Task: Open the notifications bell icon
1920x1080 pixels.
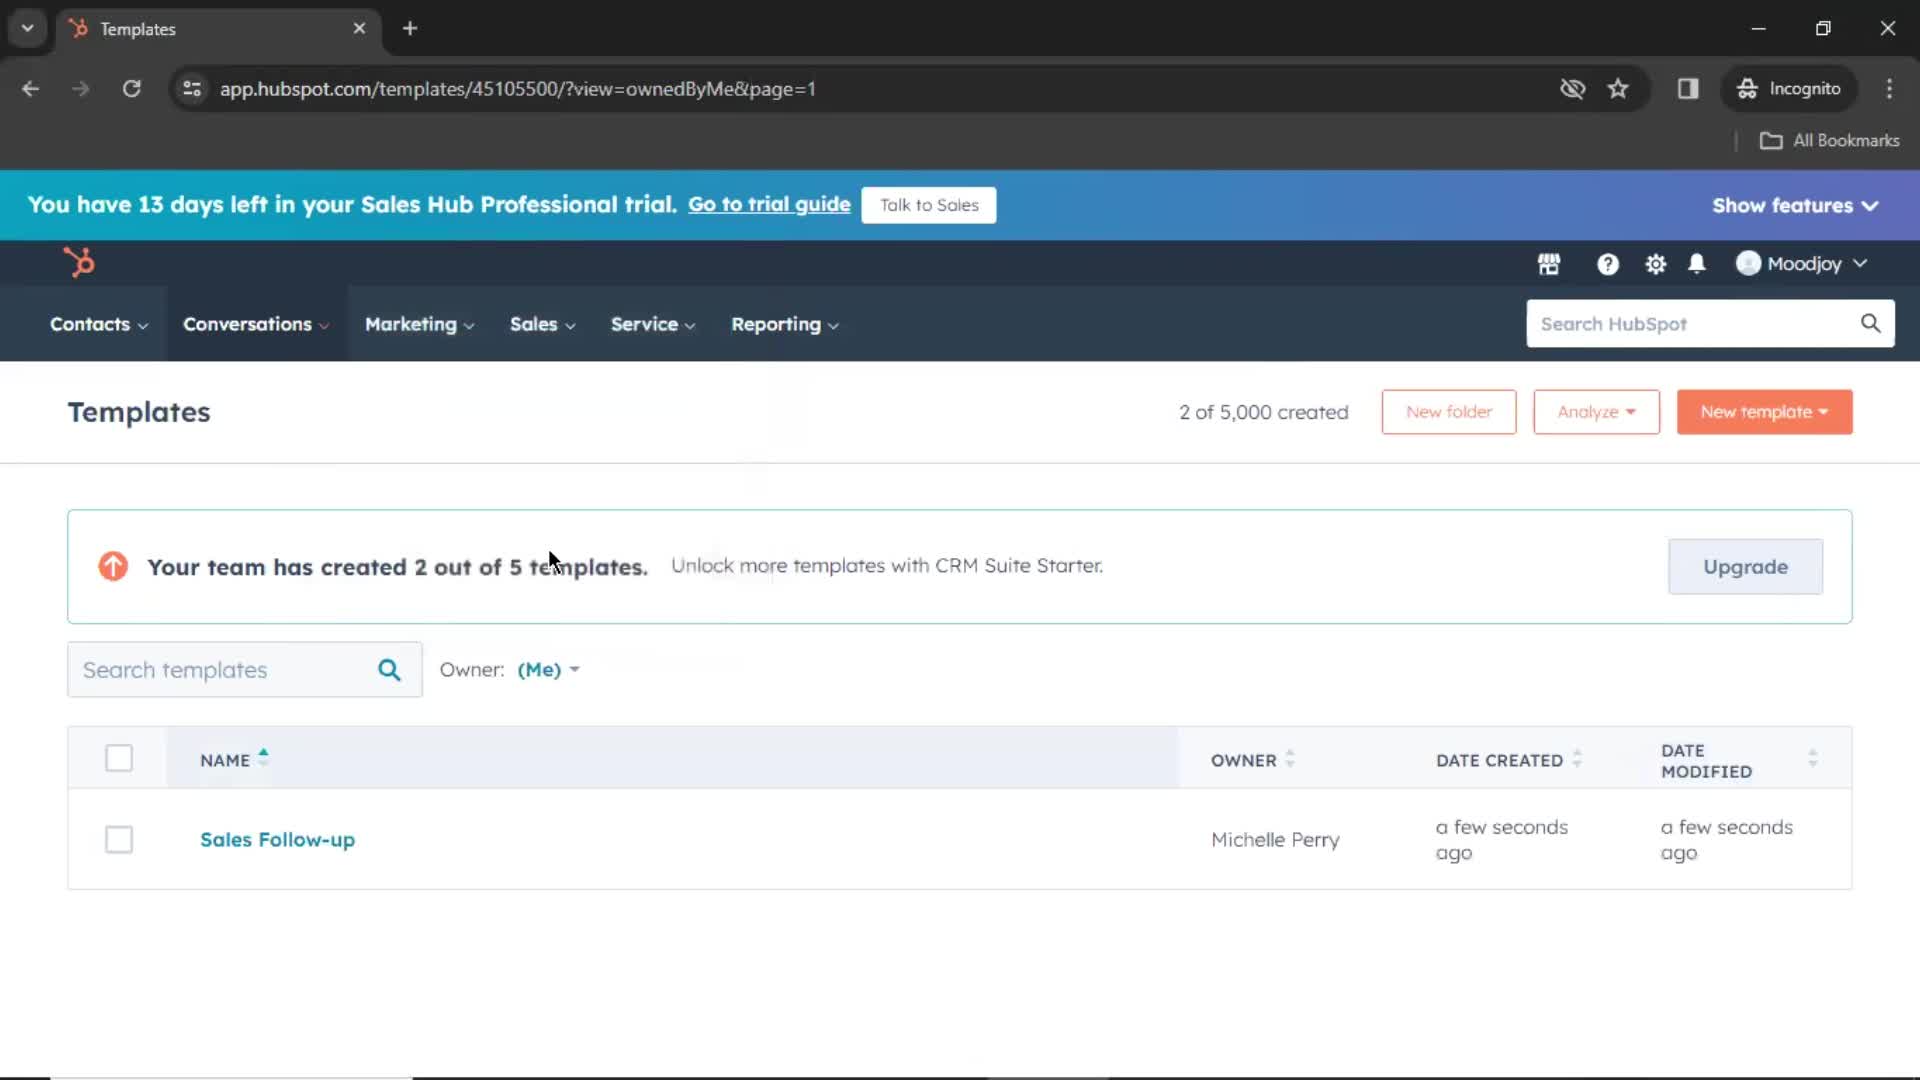Action: [x=1696, y=262]
